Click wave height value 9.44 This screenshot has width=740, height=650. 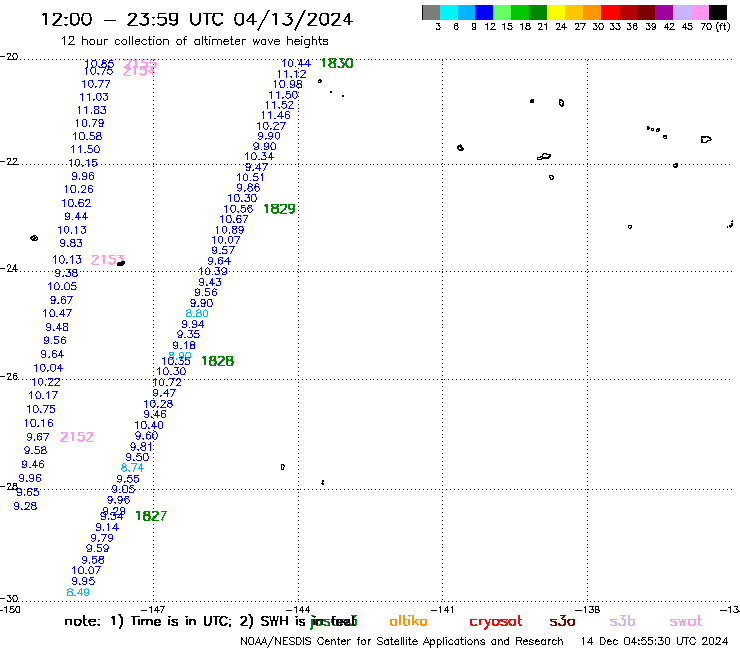pos(76,216)
